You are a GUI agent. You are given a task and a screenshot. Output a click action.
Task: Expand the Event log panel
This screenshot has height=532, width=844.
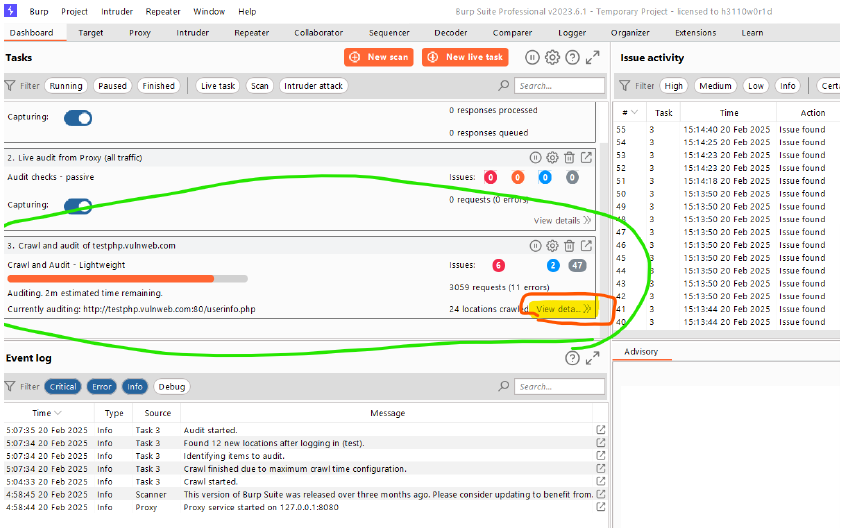593,358
